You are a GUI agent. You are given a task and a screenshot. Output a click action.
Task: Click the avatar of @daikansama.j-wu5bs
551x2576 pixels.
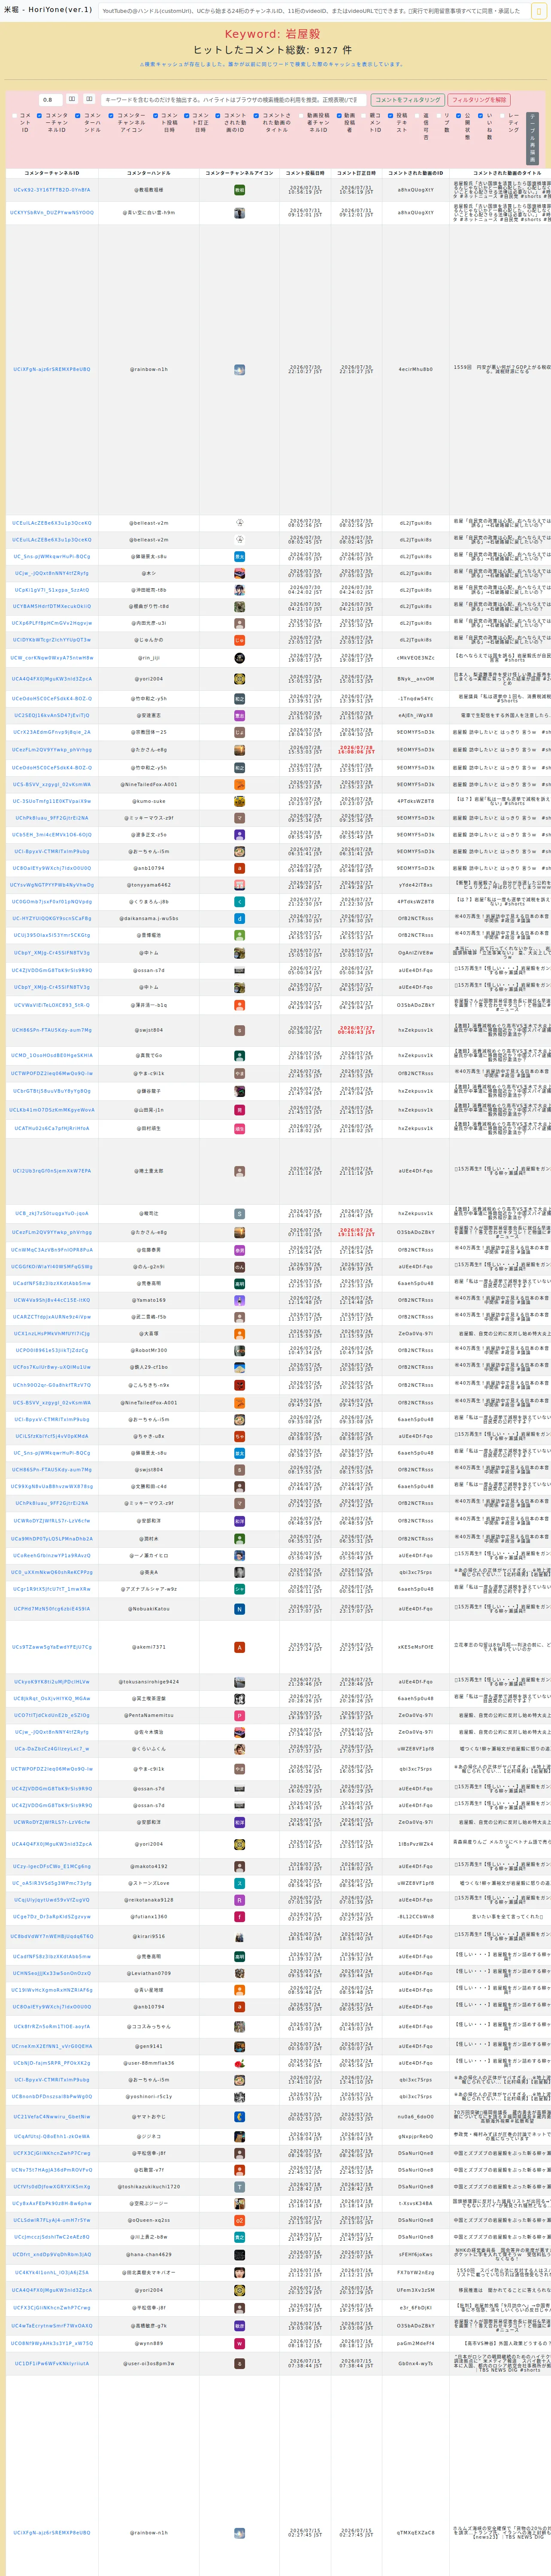tap(239, 918)
